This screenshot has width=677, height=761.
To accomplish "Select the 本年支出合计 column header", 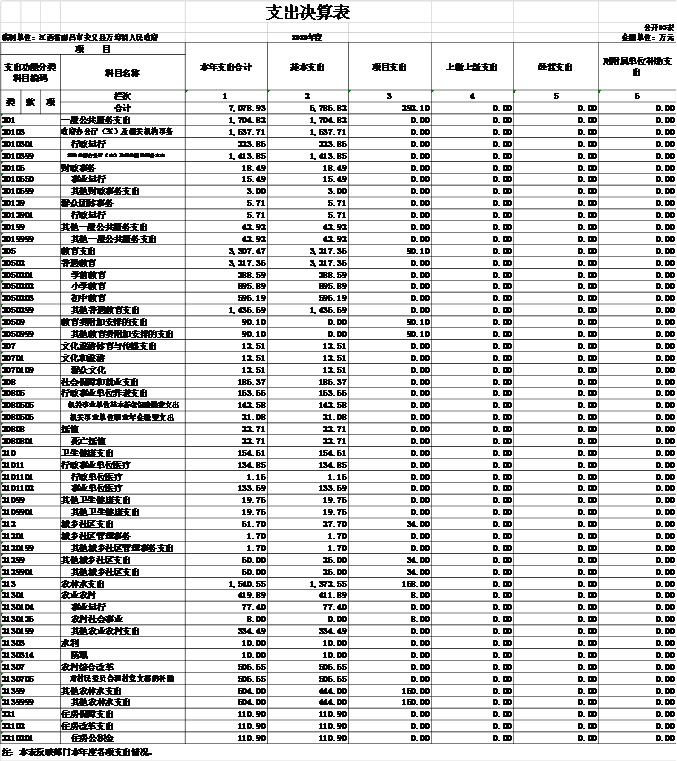I will 226,67.
